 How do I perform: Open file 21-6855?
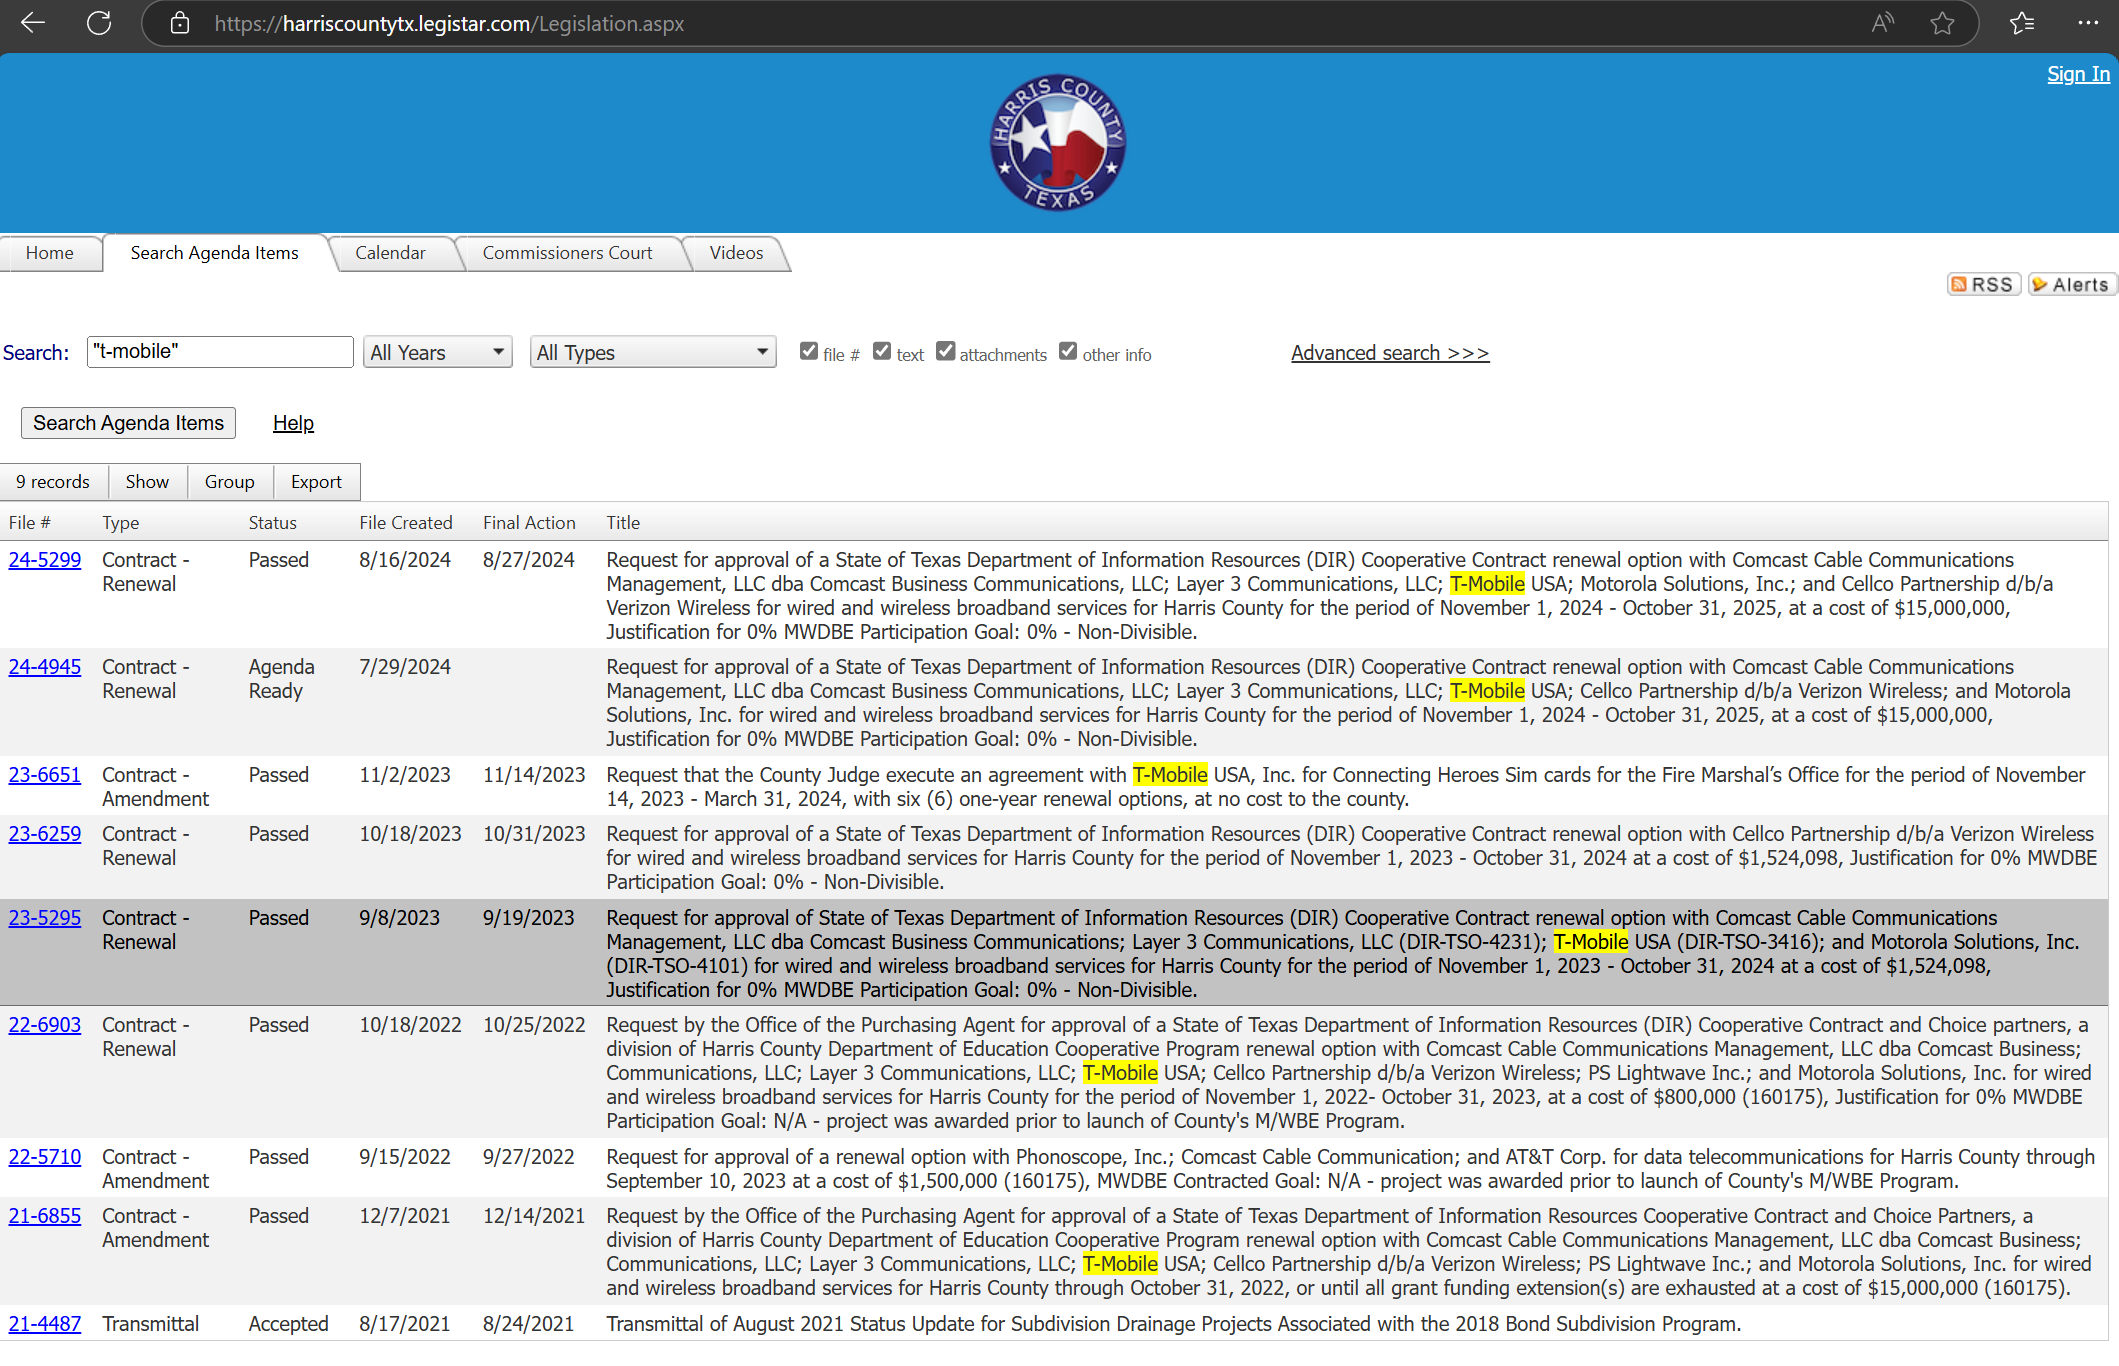[45, 1216]
